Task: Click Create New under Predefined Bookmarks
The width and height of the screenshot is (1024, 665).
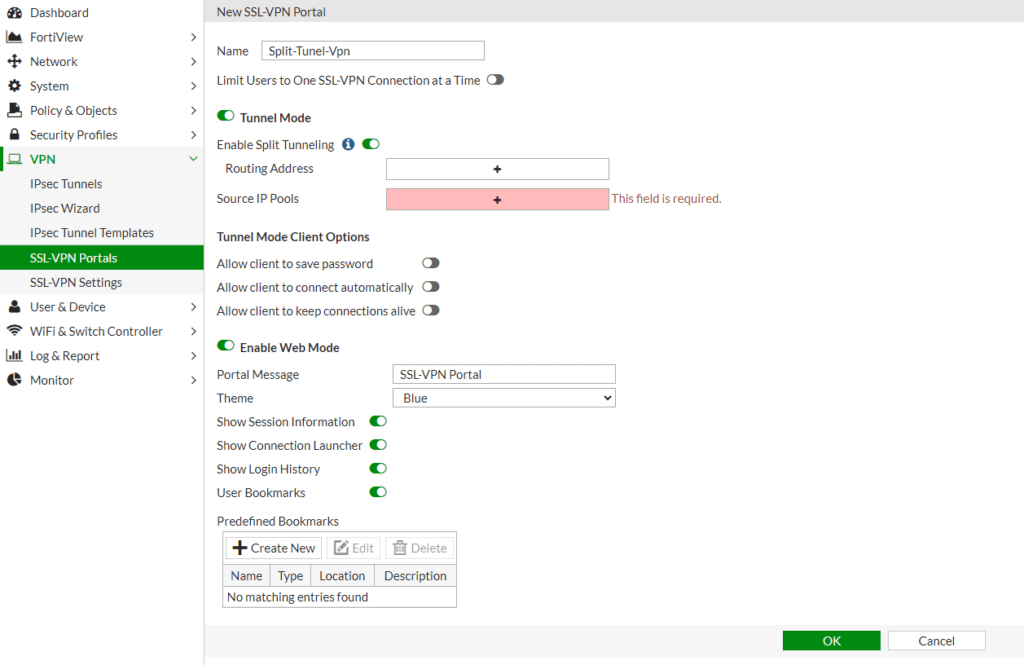Action: (273, 547)
